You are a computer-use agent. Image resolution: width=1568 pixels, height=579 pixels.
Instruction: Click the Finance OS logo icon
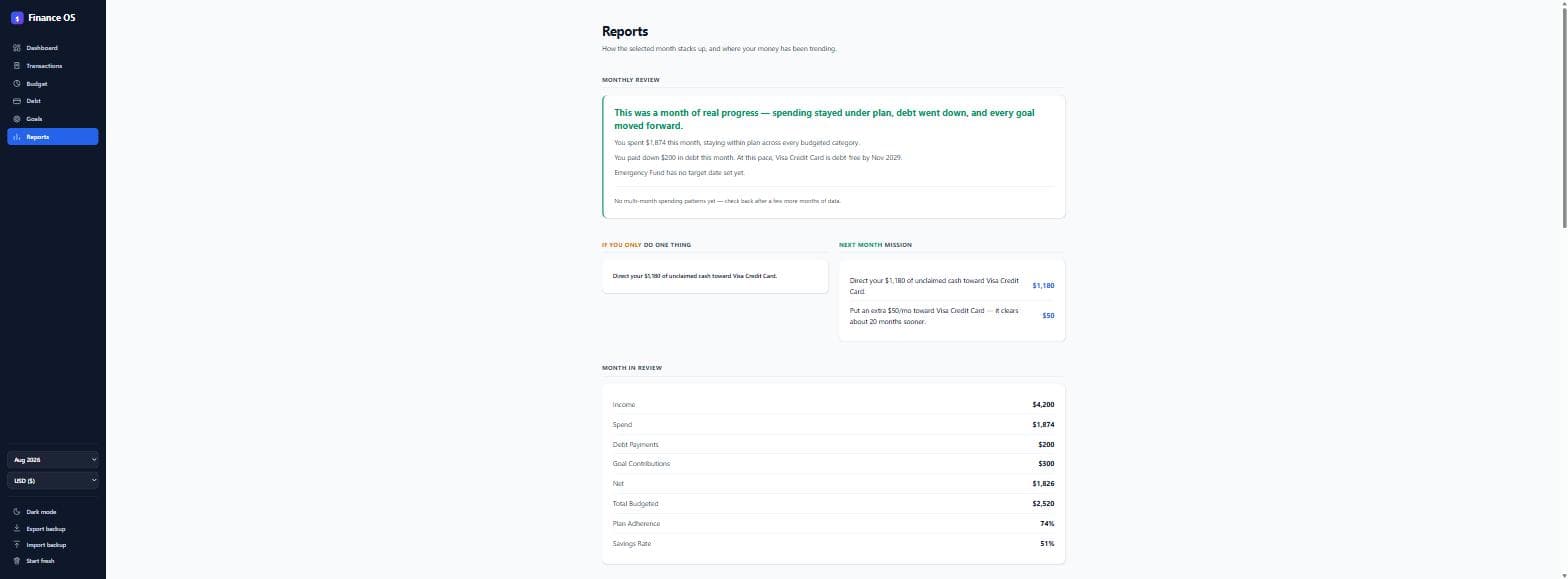(17, 17)
